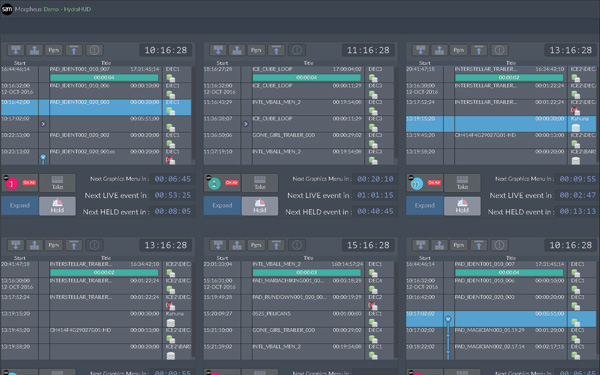
Task: Click the green progress bar under ICE_CUBE_LOOP
Action: pyautogui.click(x=307, y=78)
